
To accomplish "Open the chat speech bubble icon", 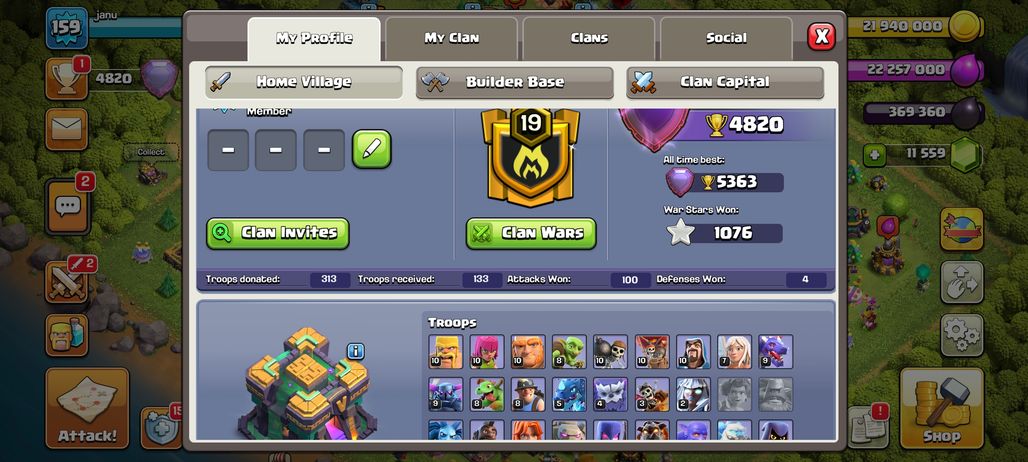I will click(x=67, y=206).
